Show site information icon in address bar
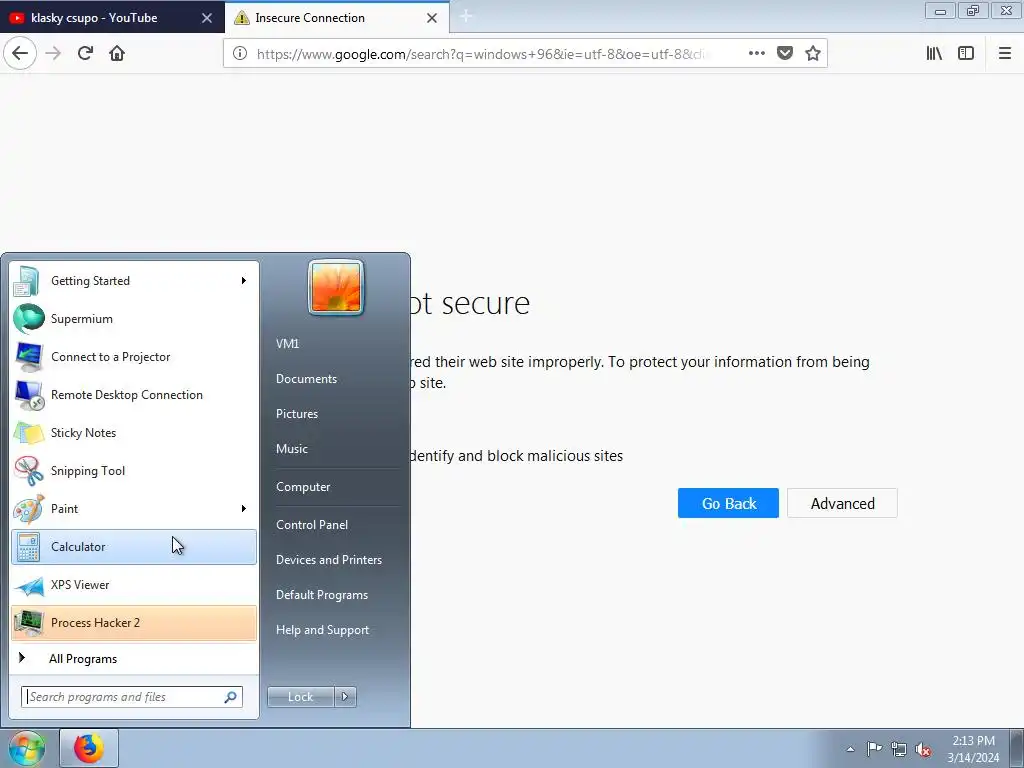Viewport: 1024px width, 768px height. pos(240,54)
